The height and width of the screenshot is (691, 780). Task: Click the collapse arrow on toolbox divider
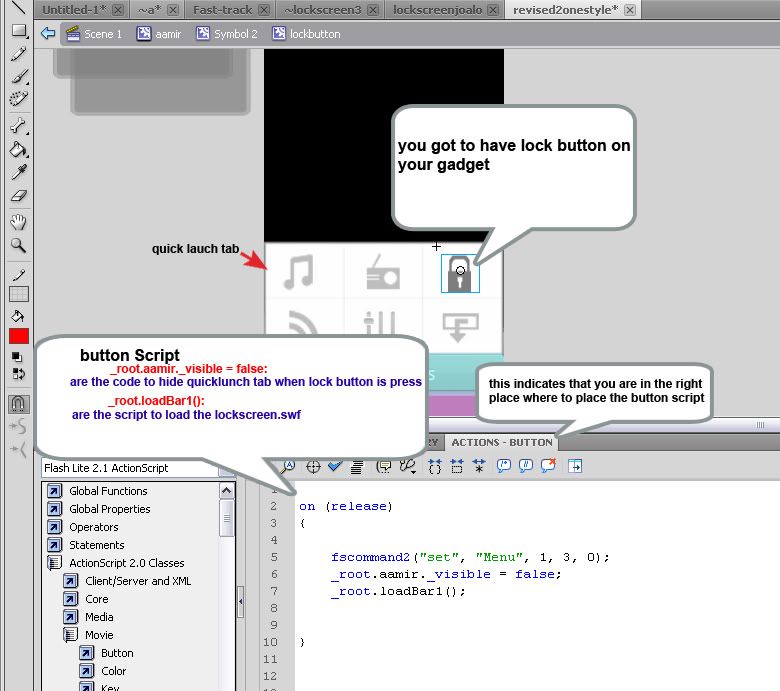click(241, 601)
